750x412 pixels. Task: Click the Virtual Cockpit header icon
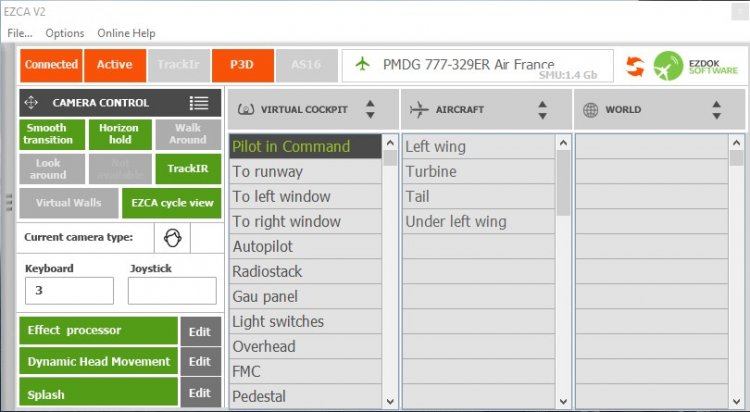(246, 109)
